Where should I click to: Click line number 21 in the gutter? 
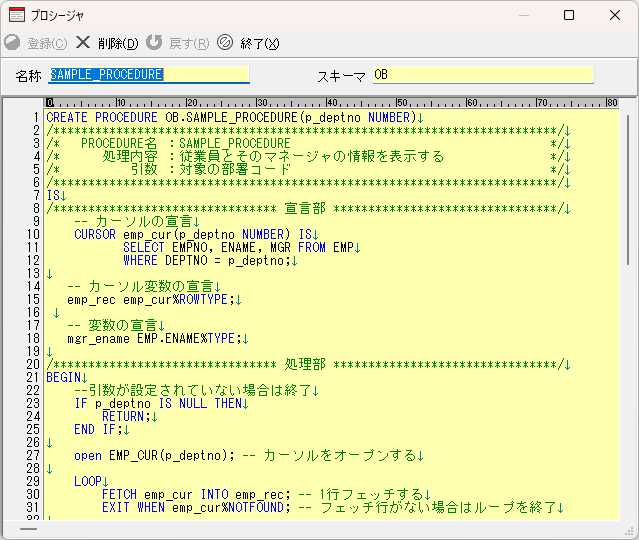tap(33, 377)
